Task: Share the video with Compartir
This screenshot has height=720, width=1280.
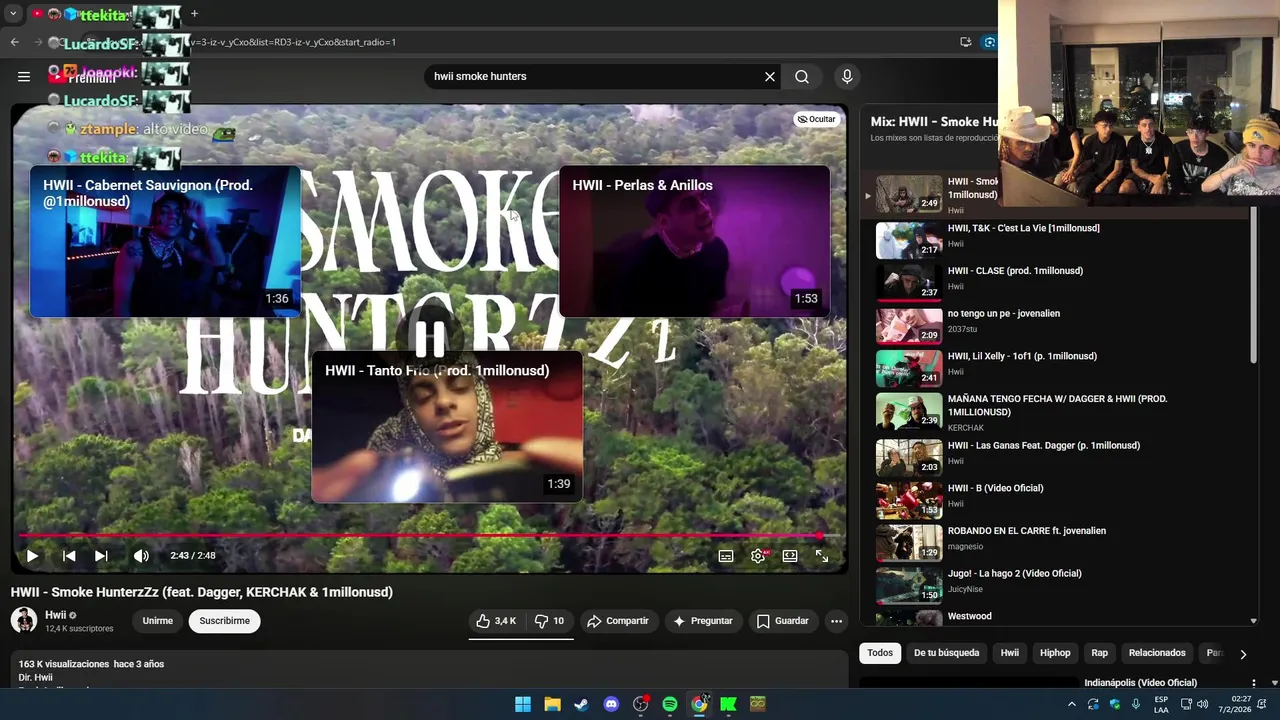Action: point(617,621)
